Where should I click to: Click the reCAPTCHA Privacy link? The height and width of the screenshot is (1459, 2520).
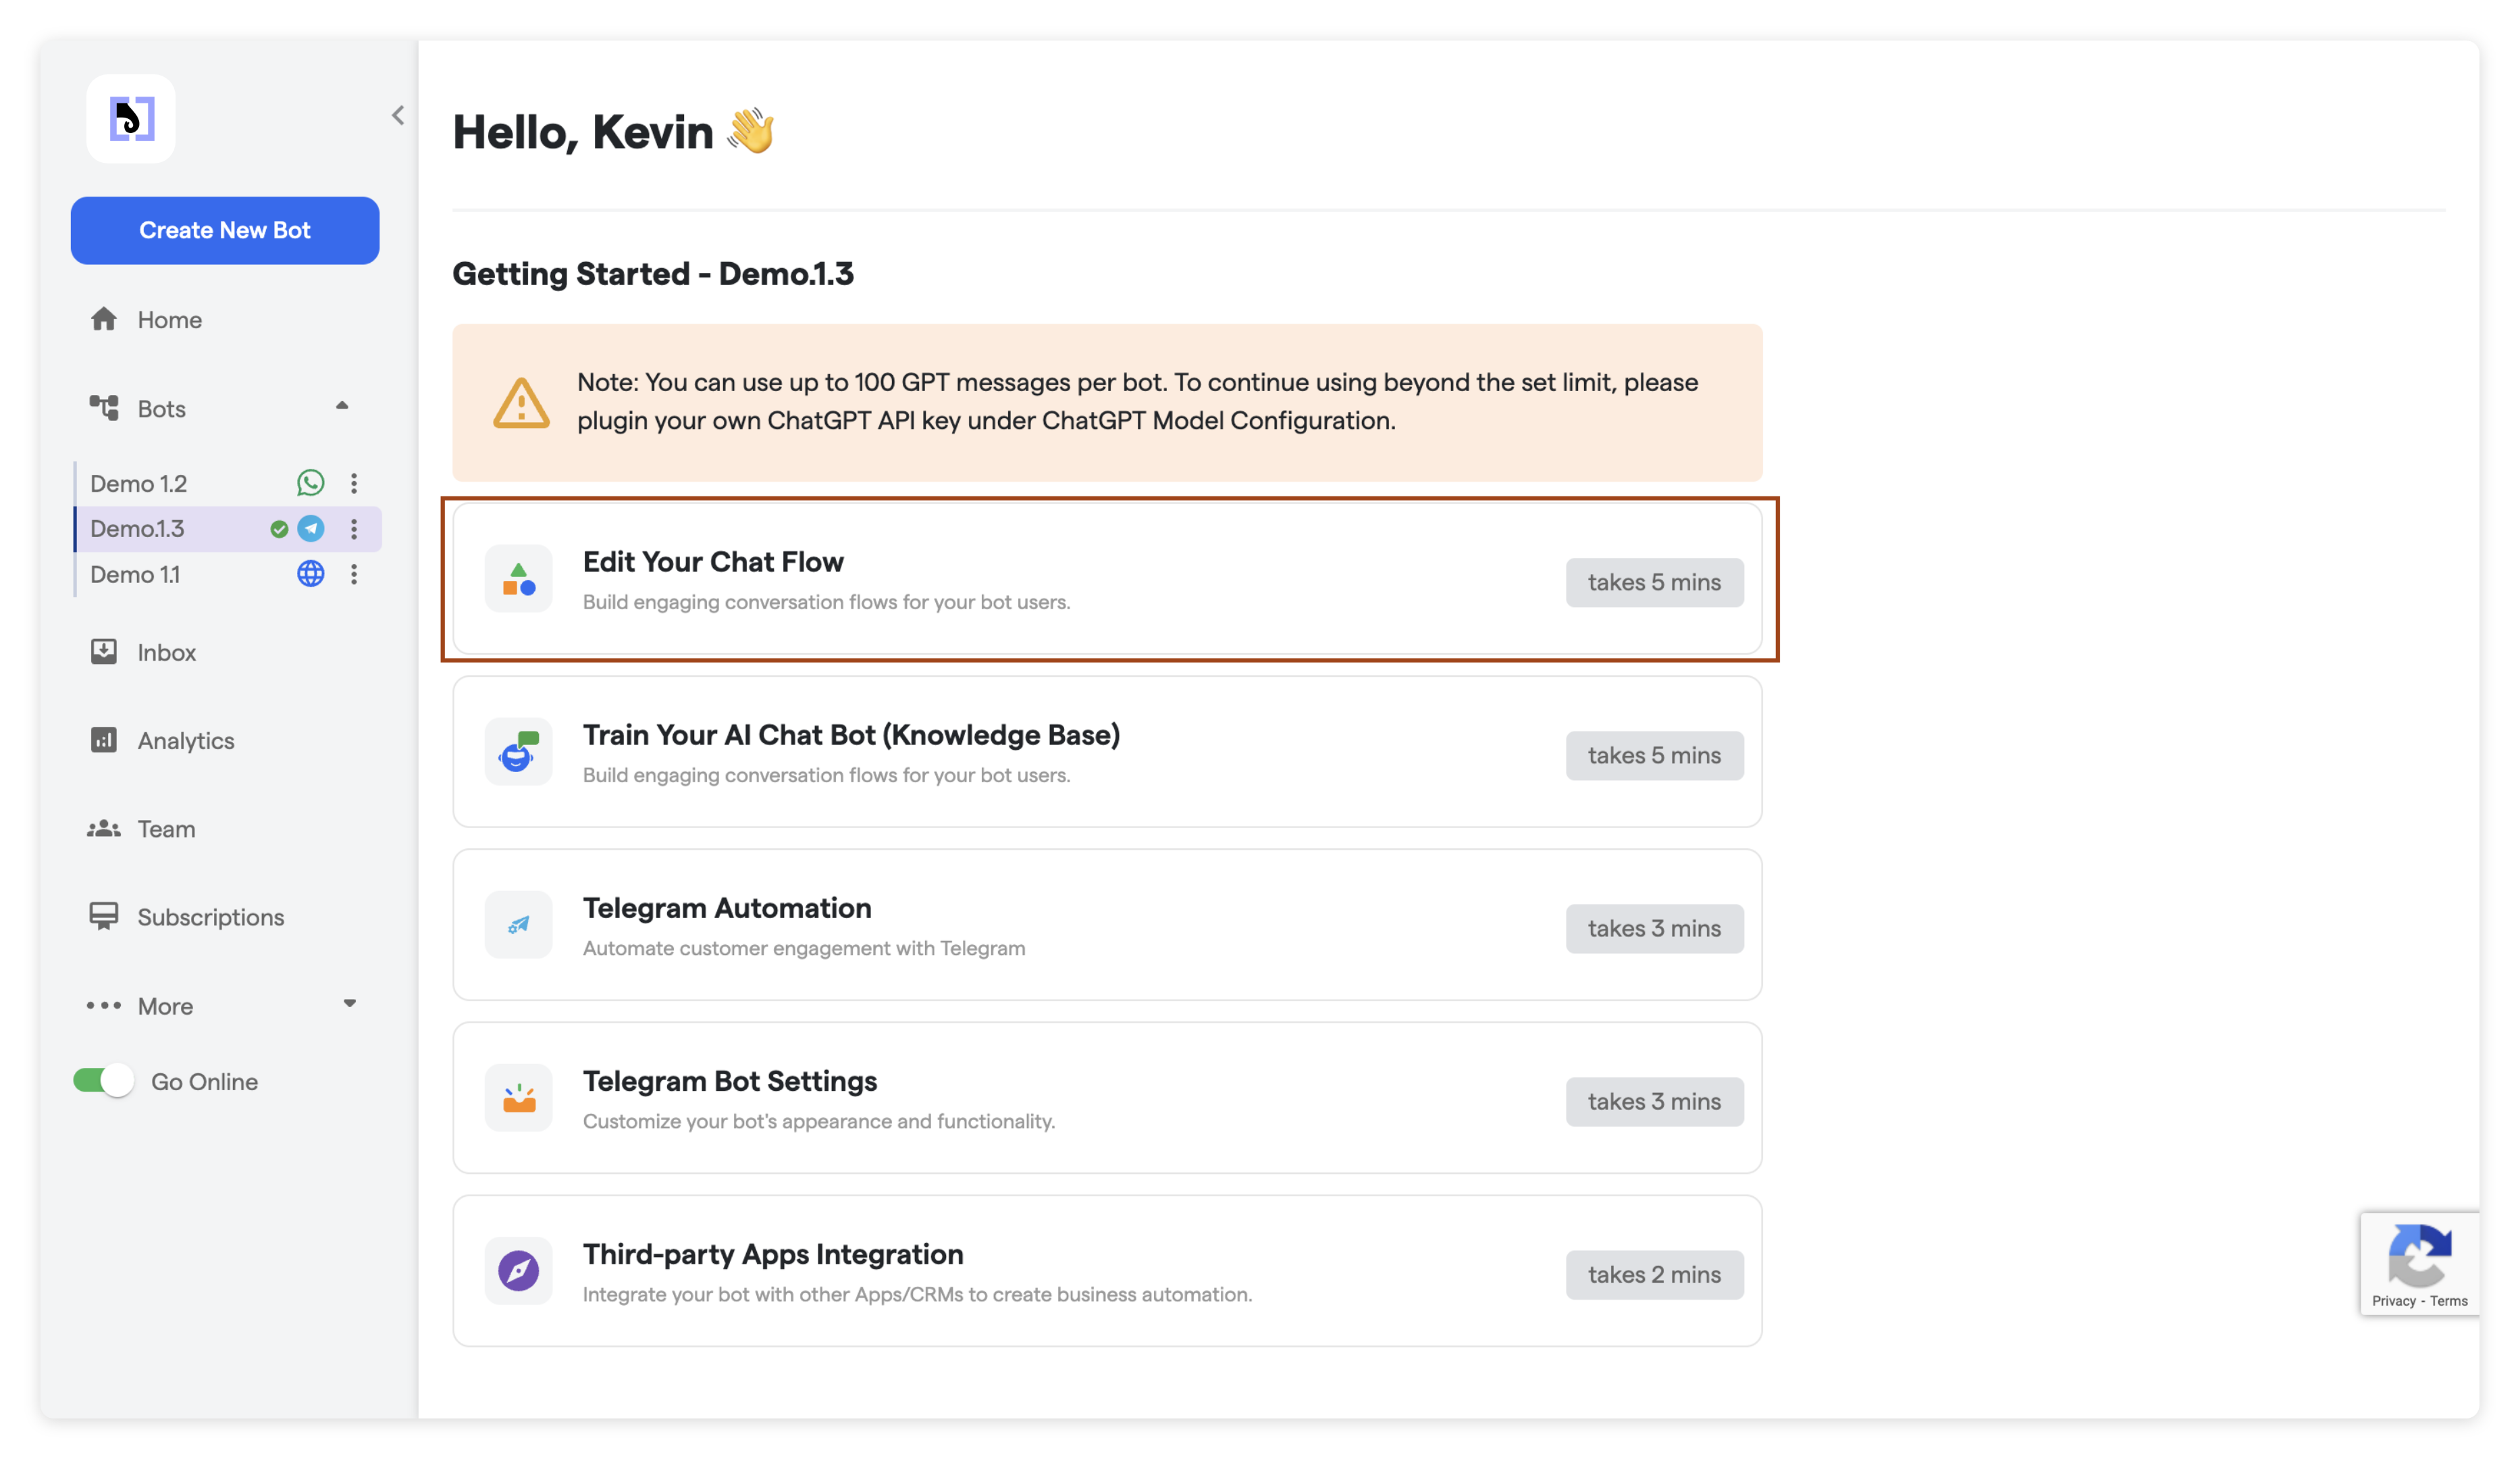pyautogui.click(x=2393, y=1300)
